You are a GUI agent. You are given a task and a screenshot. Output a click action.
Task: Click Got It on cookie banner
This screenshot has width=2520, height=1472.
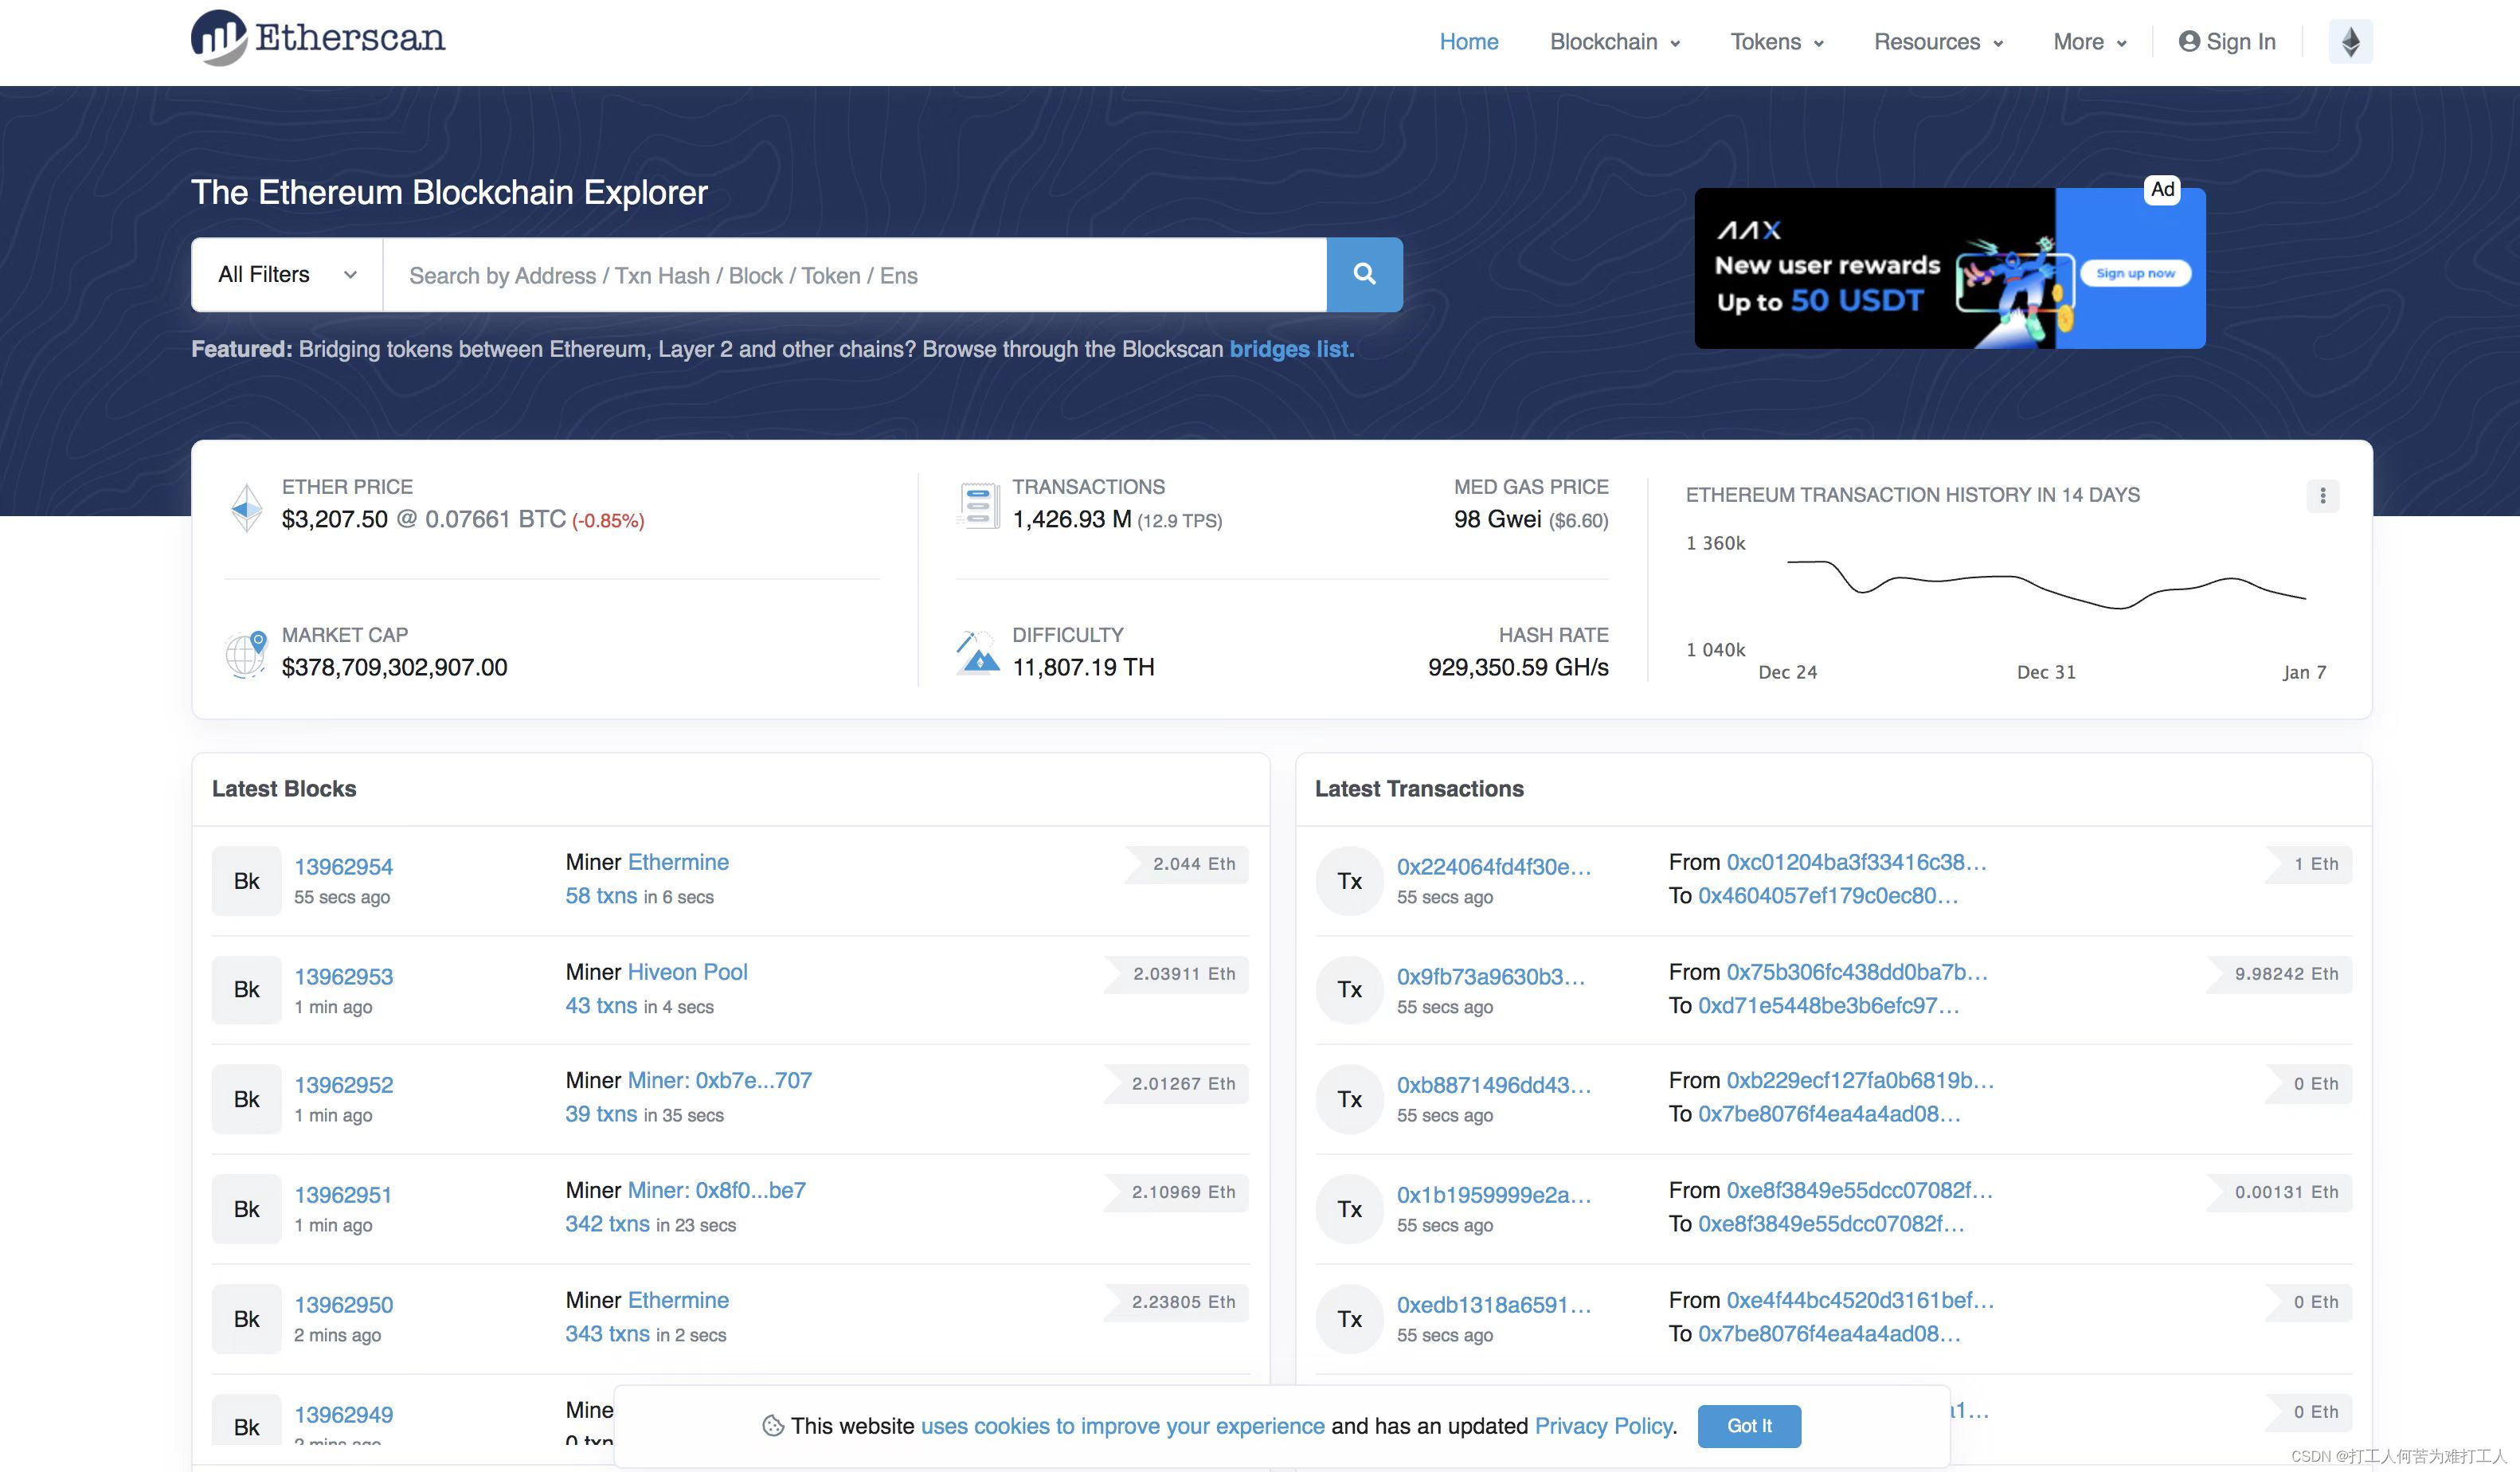pyautogui.click(x=1748, y=1426)
